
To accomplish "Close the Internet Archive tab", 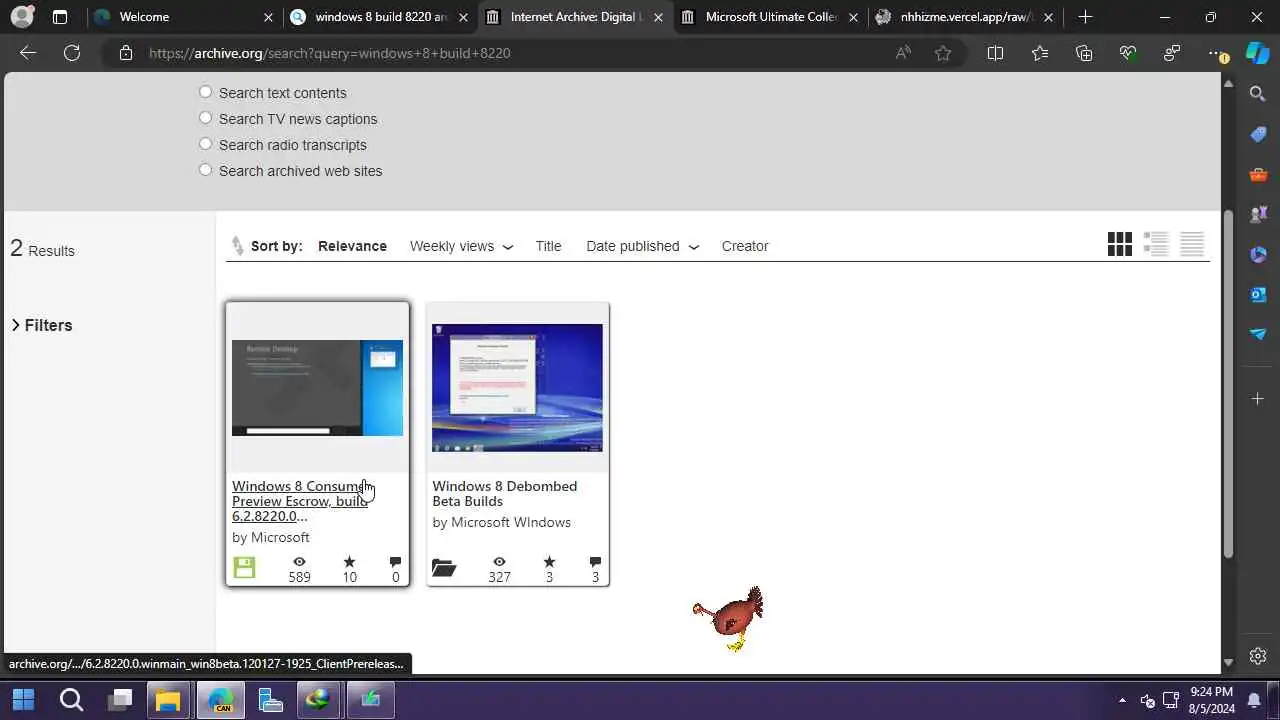I will 658,17.
